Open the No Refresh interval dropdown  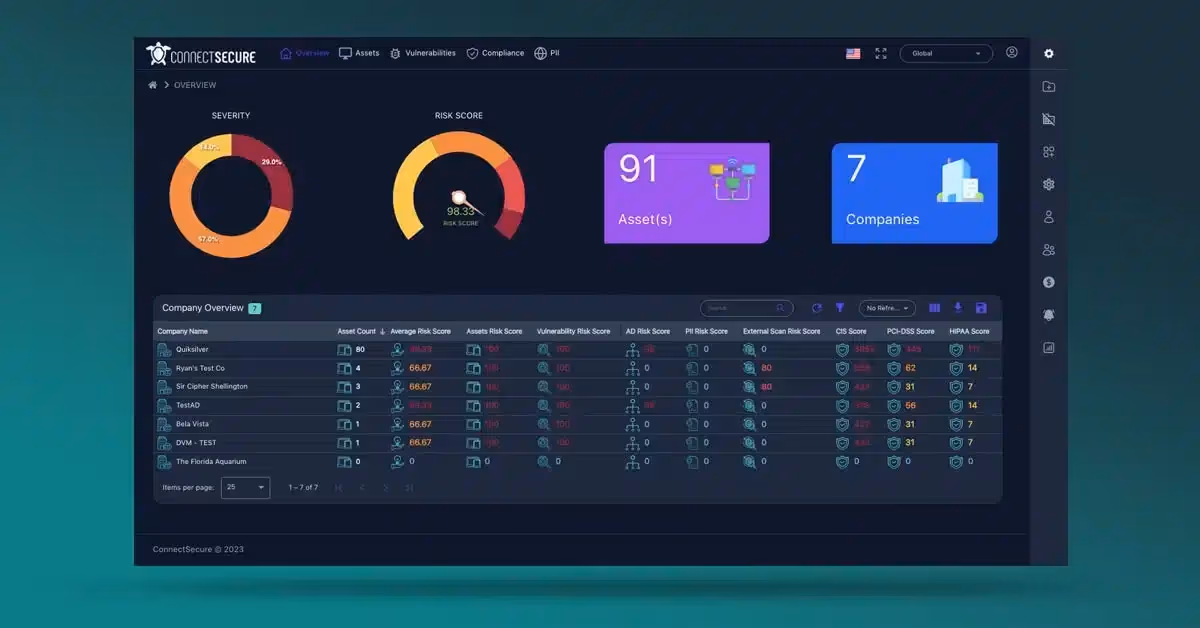(887, 308)
